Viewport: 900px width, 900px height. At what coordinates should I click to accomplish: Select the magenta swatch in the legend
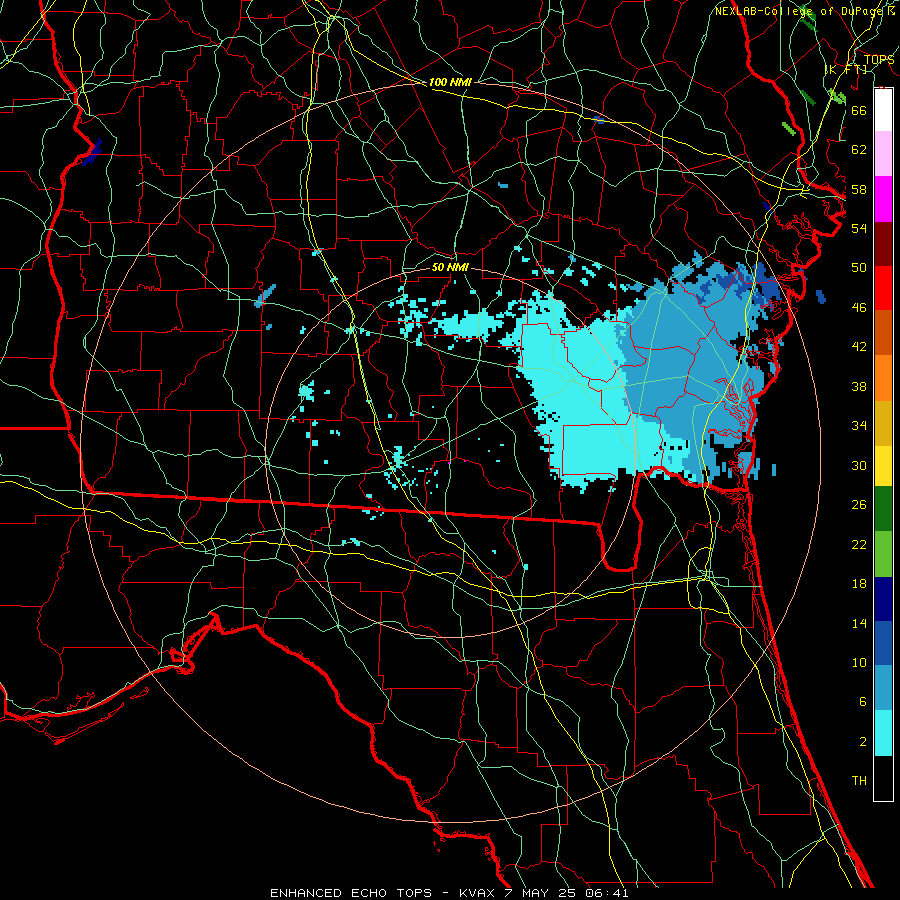pyautogui.click(x=883, y=199)
